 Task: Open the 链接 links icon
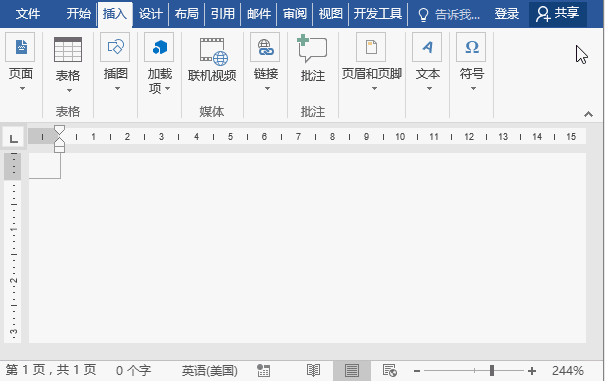[x=265, y=47]
